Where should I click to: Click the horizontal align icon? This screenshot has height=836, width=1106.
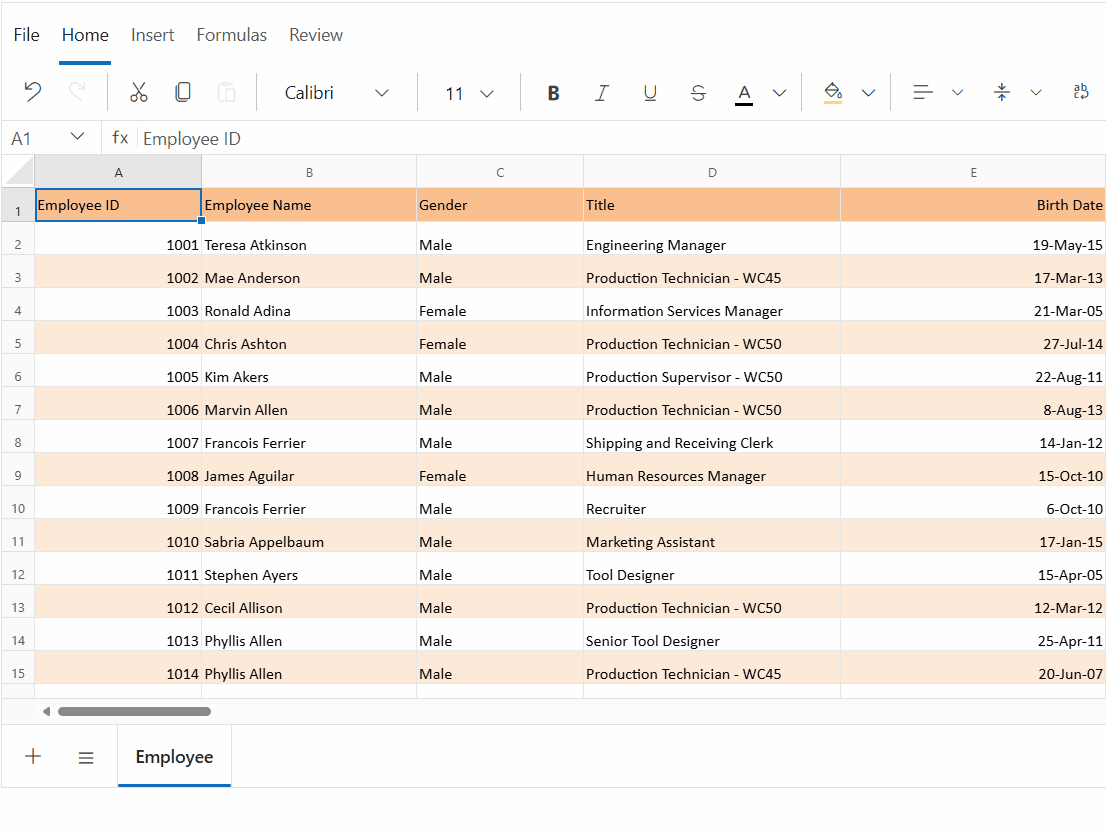click(923, 93)
